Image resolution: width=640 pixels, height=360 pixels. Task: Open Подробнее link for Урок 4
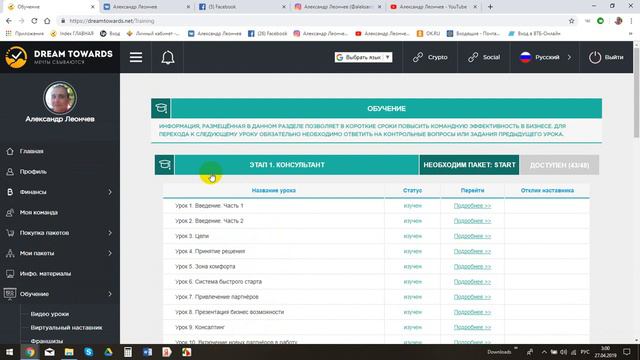[x=472, y=251]
